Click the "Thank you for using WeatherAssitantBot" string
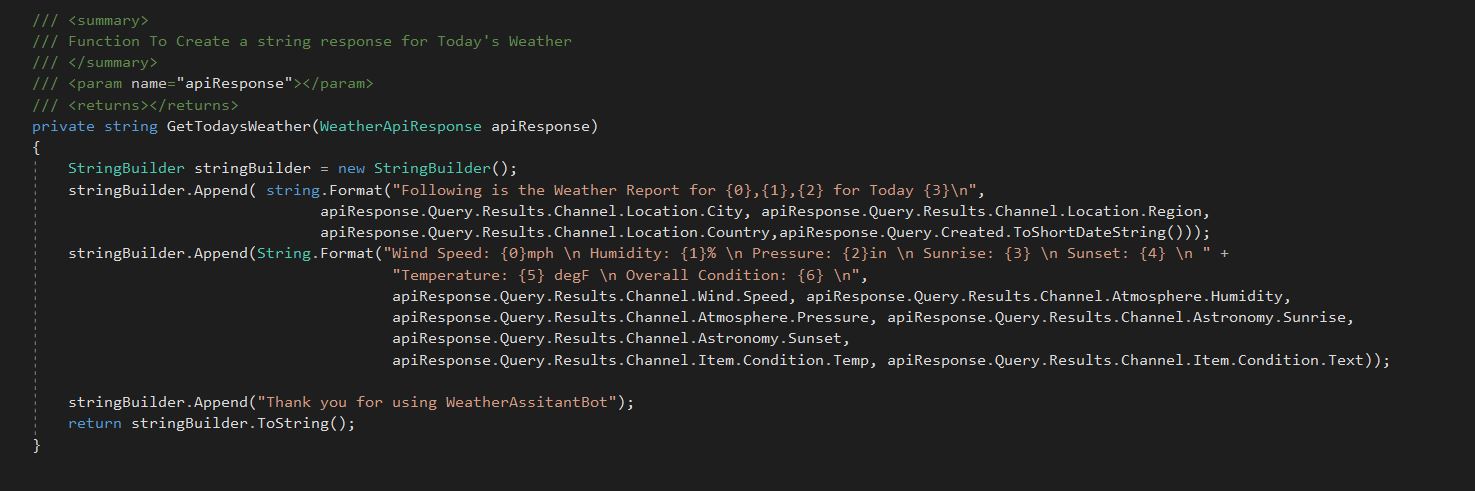 coord(441,402)
